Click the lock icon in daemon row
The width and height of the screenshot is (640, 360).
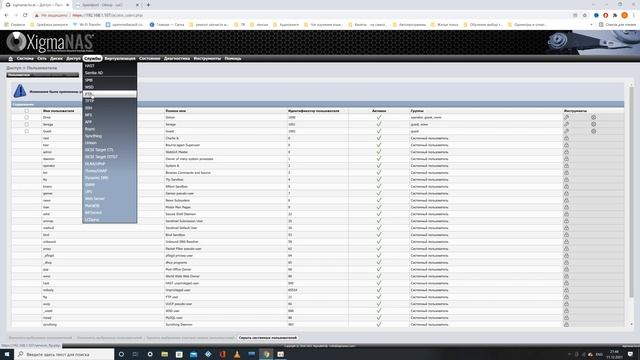[566, 159]
